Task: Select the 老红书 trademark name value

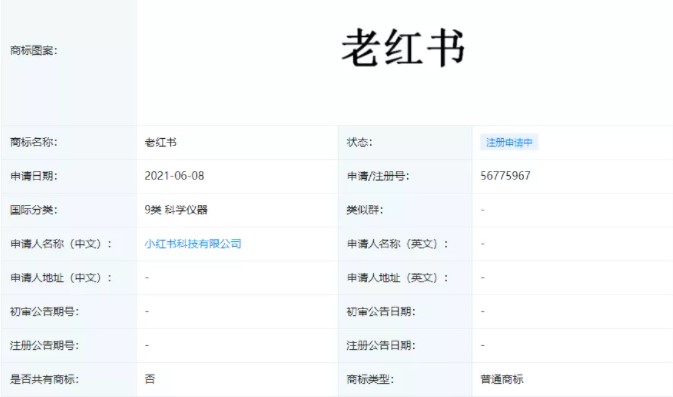Action: (x=161, y=142)
